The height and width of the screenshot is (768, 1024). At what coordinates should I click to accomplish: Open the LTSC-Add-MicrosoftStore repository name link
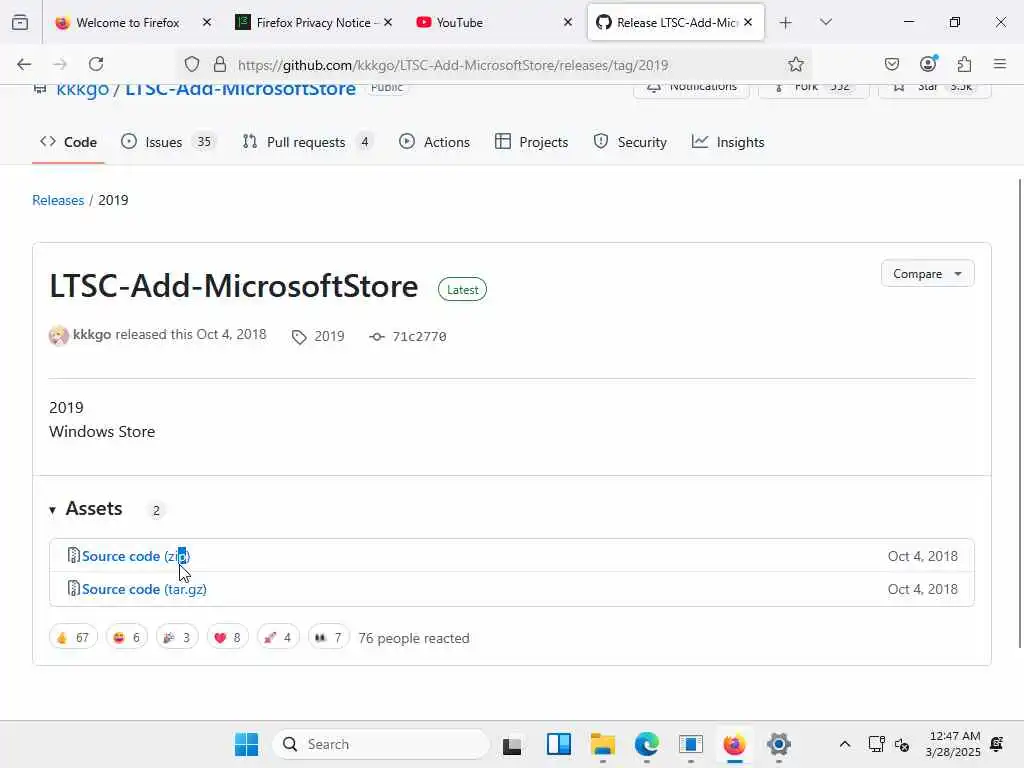pyautogui.click(x=240, y=89)
